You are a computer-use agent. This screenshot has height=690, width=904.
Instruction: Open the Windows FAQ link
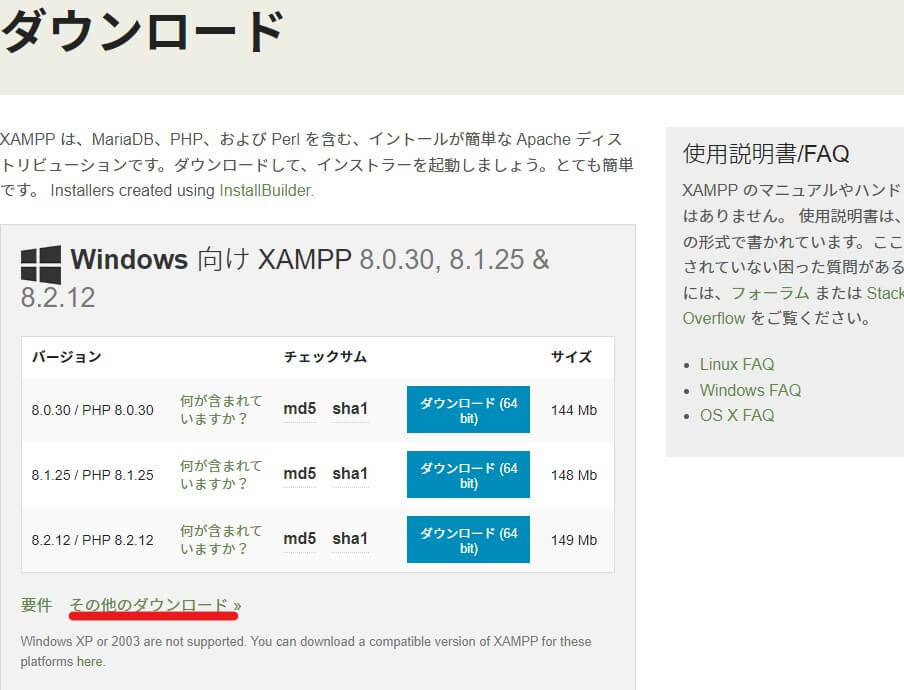pyautogui.click(x=750, y=390)
